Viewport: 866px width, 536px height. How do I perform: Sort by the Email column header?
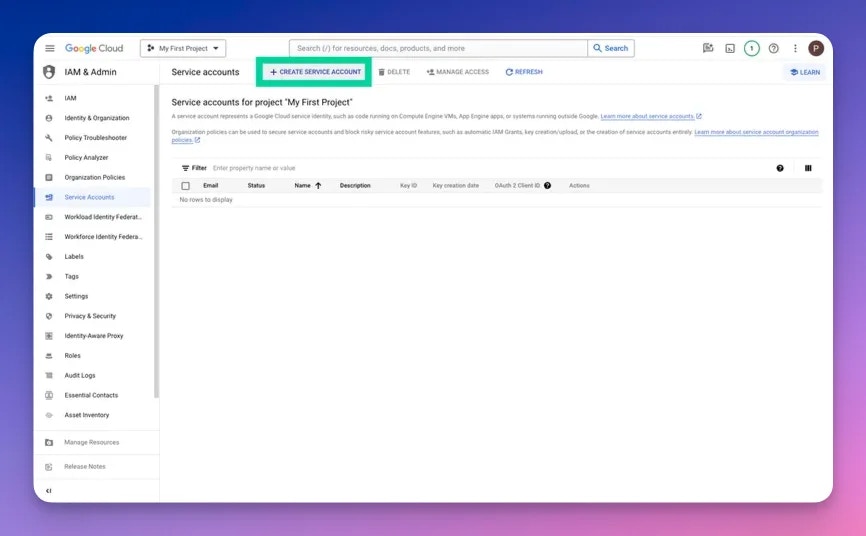pos(210,186)
